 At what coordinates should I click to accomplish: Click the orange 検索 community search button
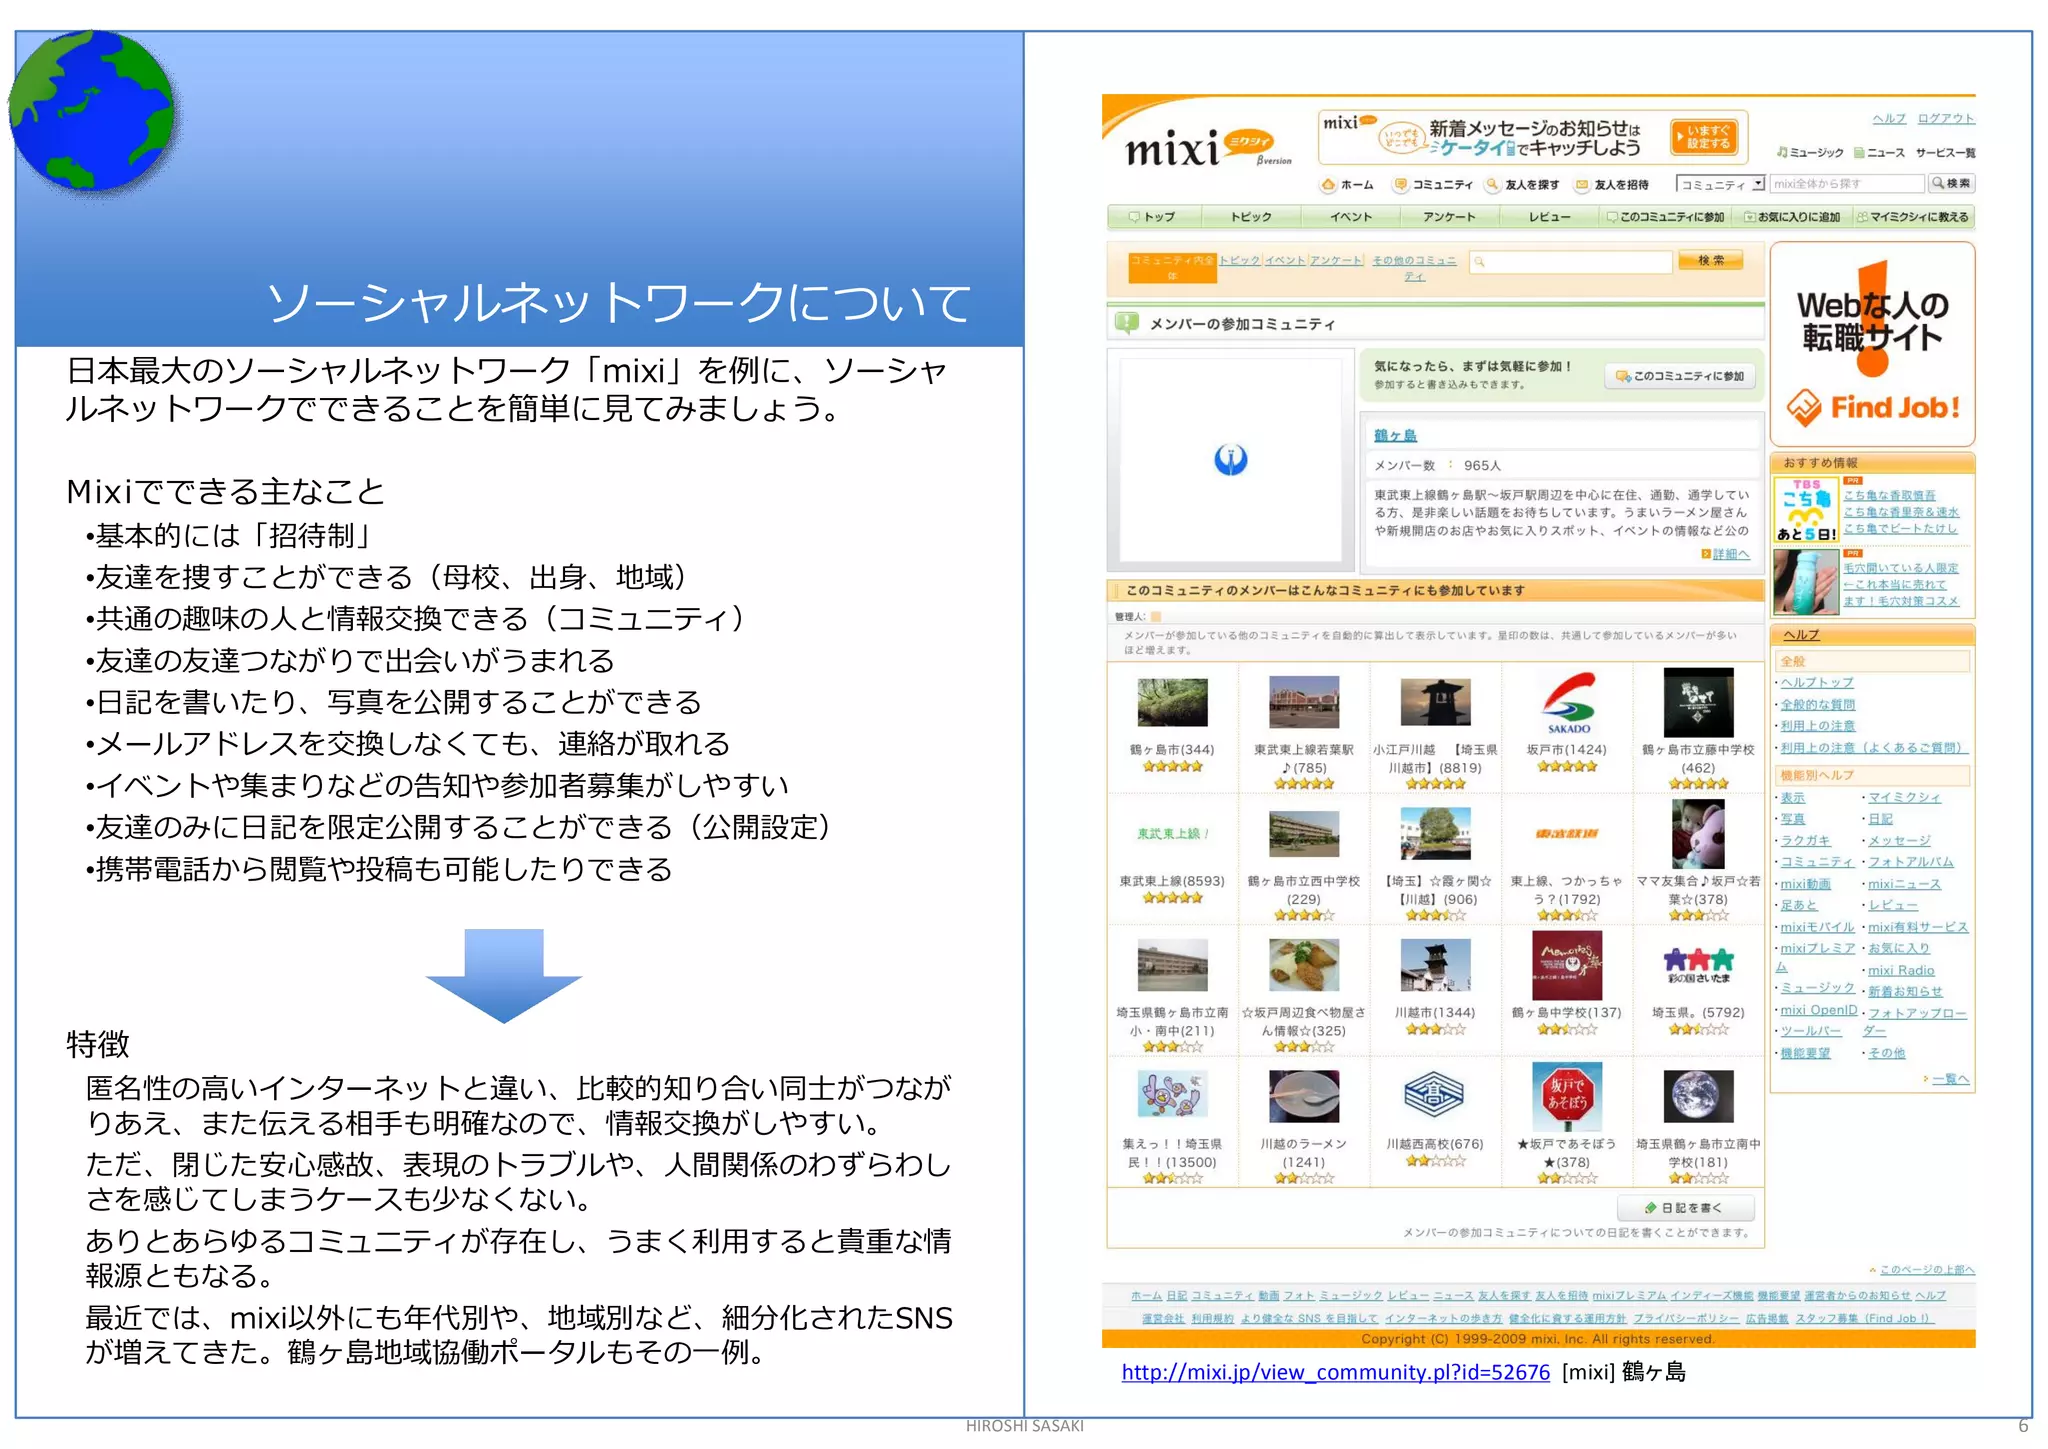tap(1711, 261)
